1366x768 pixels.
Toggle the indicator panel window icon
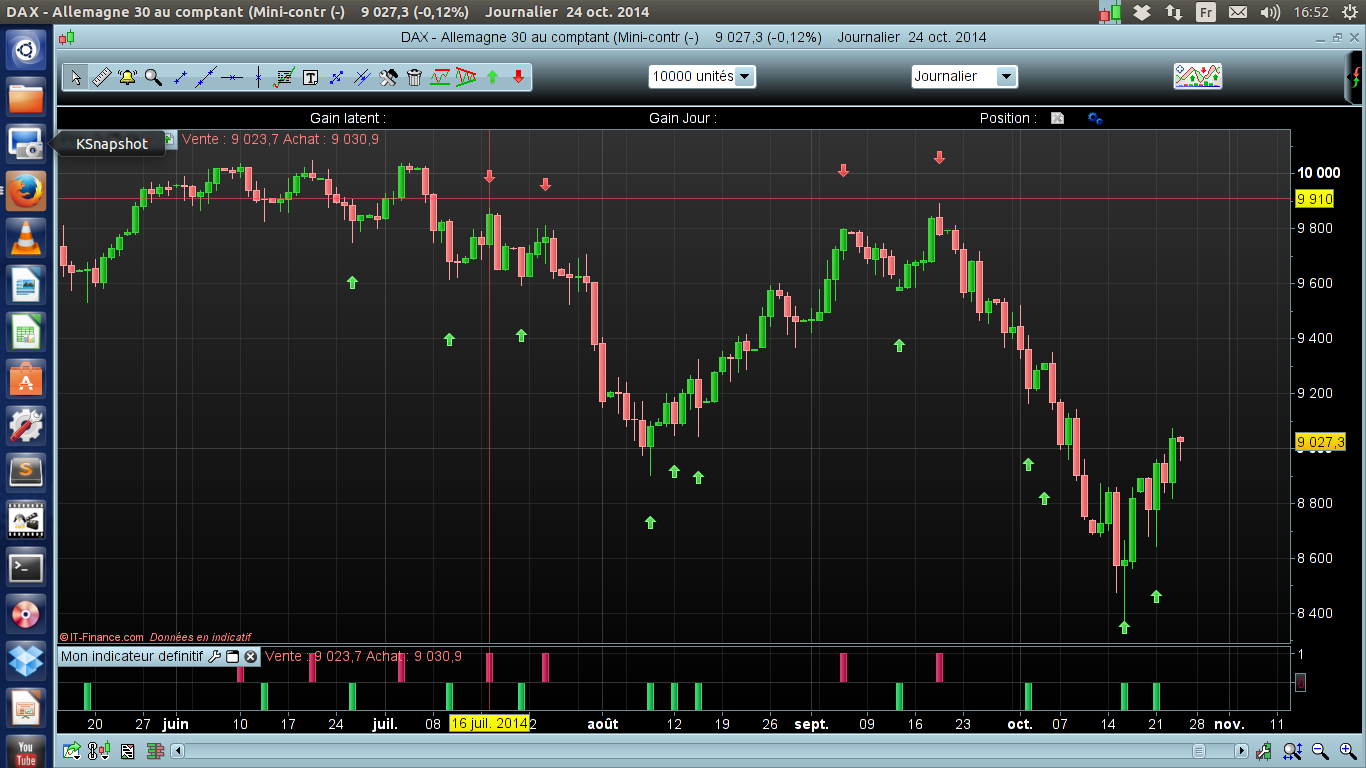coord(232,657)
